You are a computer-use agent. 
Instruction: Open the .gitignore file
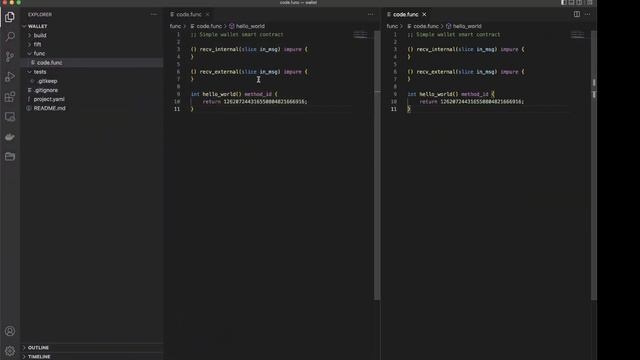(92, 90)
